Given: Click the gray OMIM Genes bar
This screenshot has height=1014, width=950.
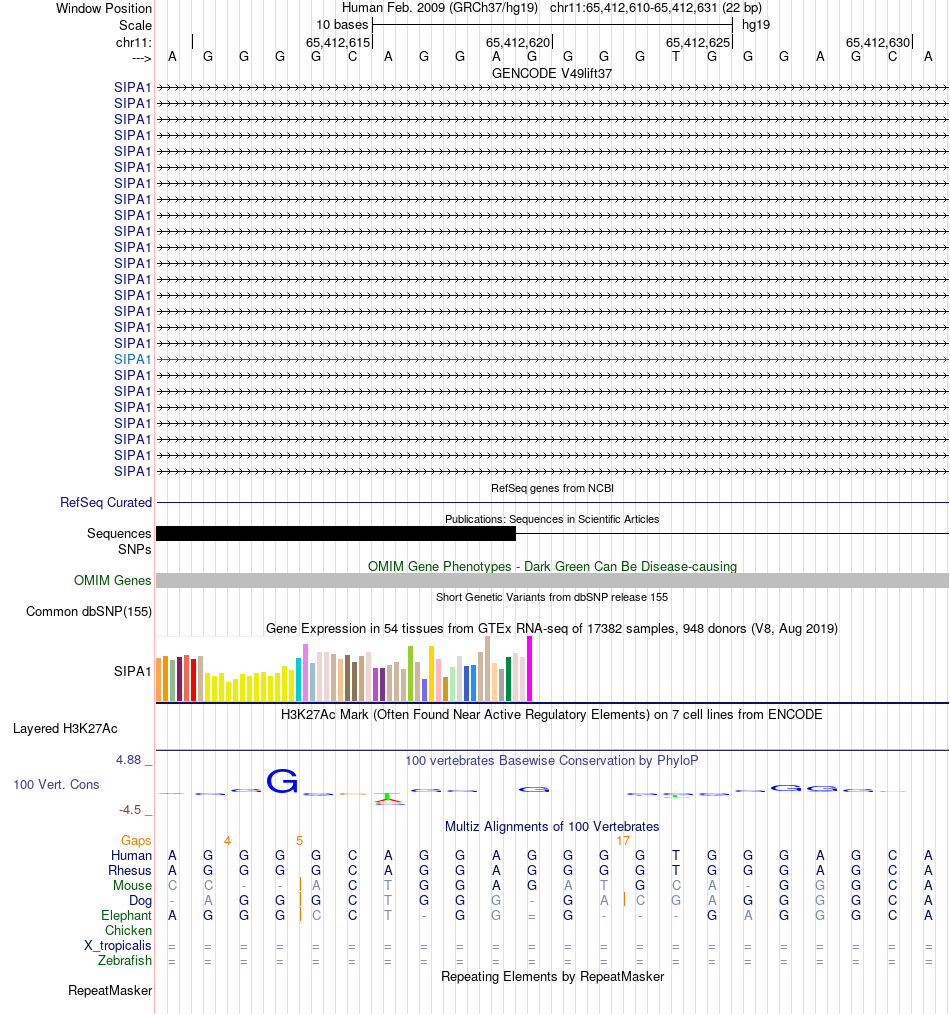Looking at the screenshot, I should (x=552, y=581).
